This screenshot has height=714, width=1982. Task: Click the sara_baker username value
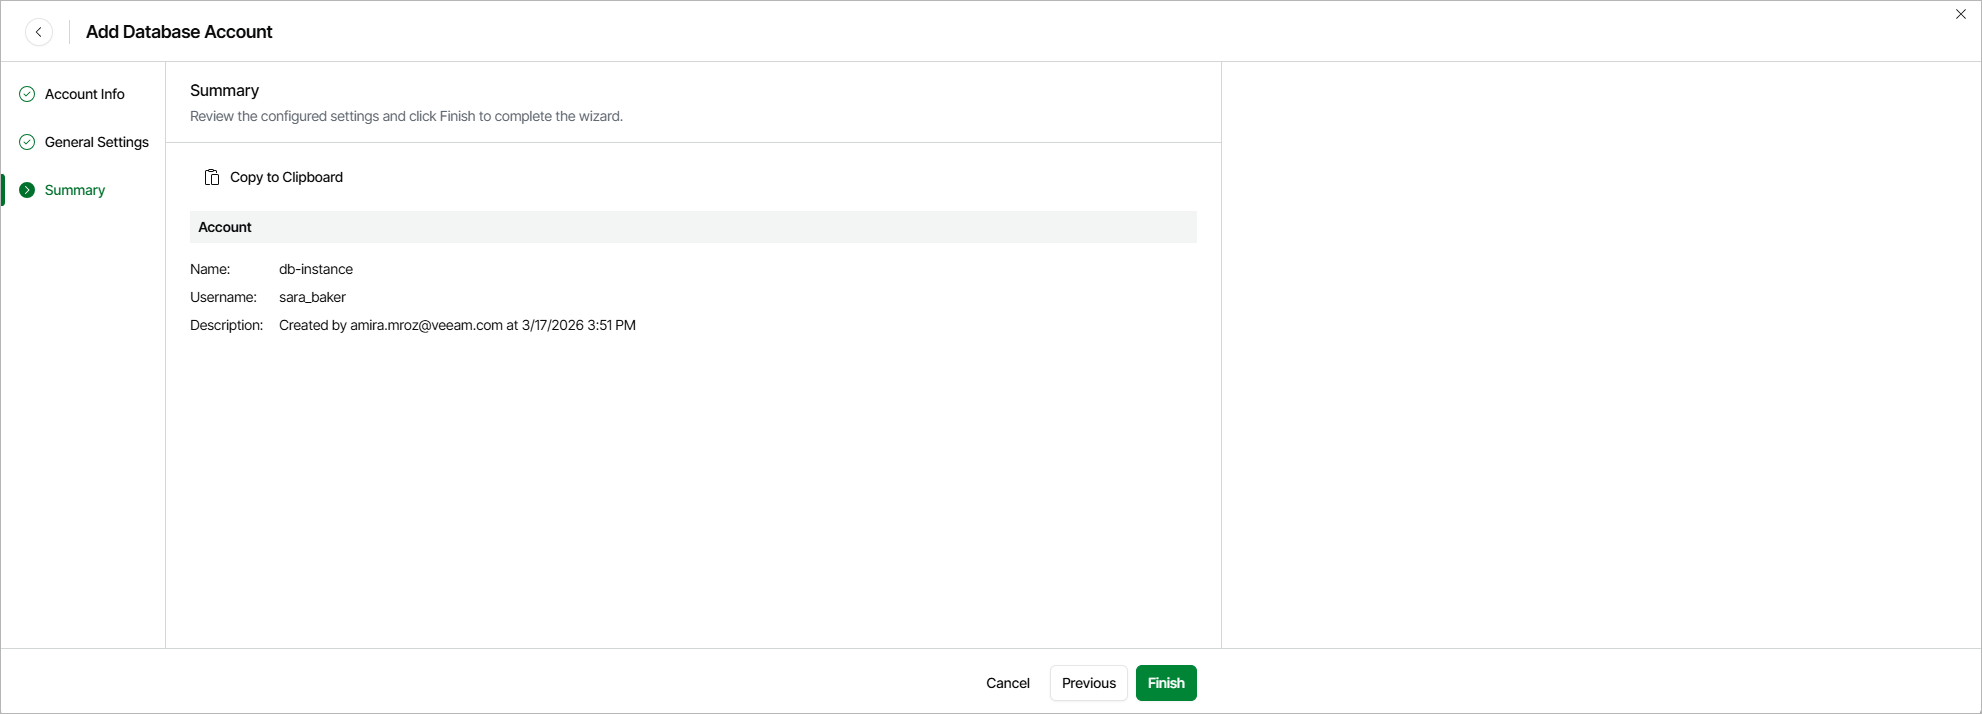312,297
